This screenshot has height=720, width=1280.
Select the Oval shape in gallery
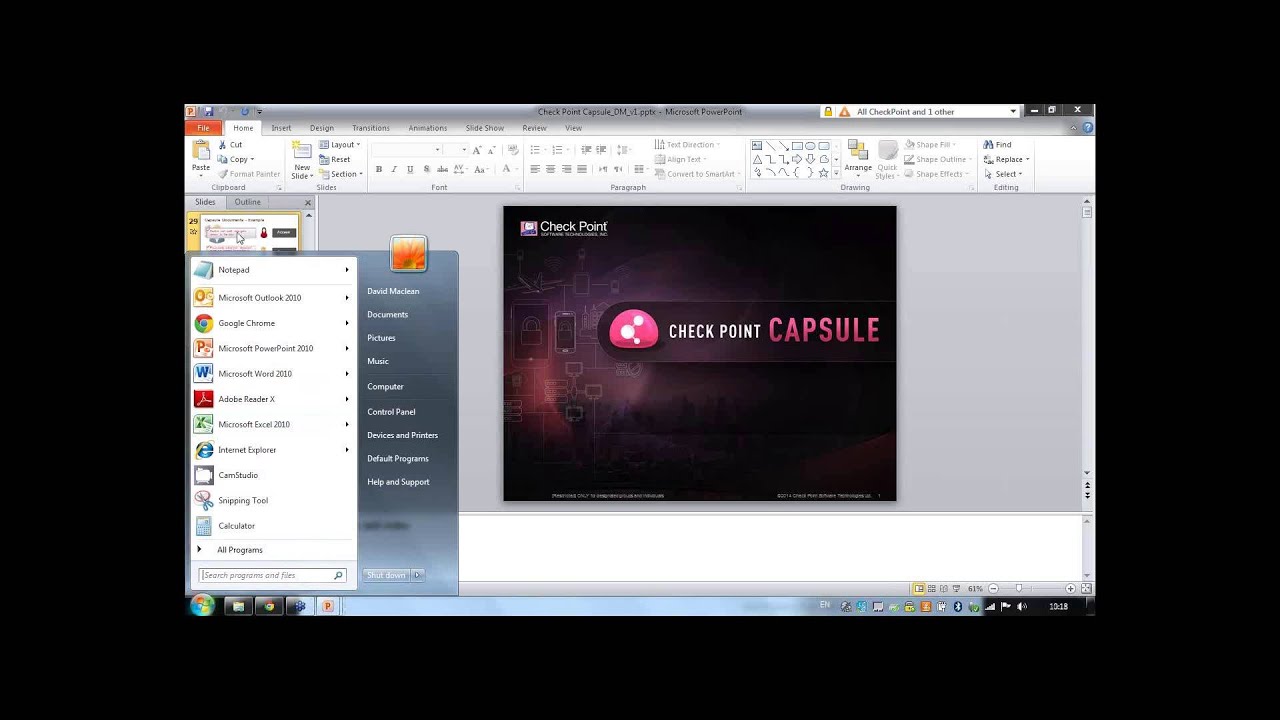click(810, 146)
